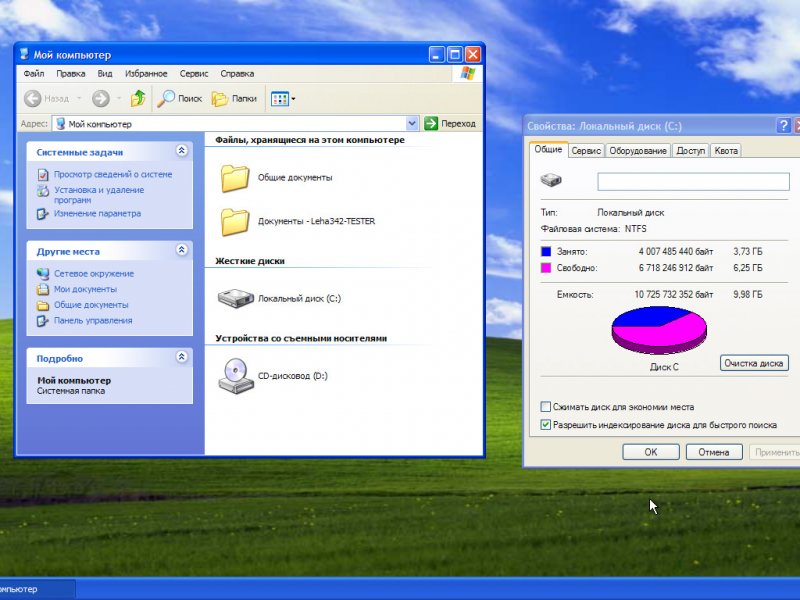800x600 pixels.
Task: Click the Мой компьютер taskbar button
Action: [x=37, y=589]
